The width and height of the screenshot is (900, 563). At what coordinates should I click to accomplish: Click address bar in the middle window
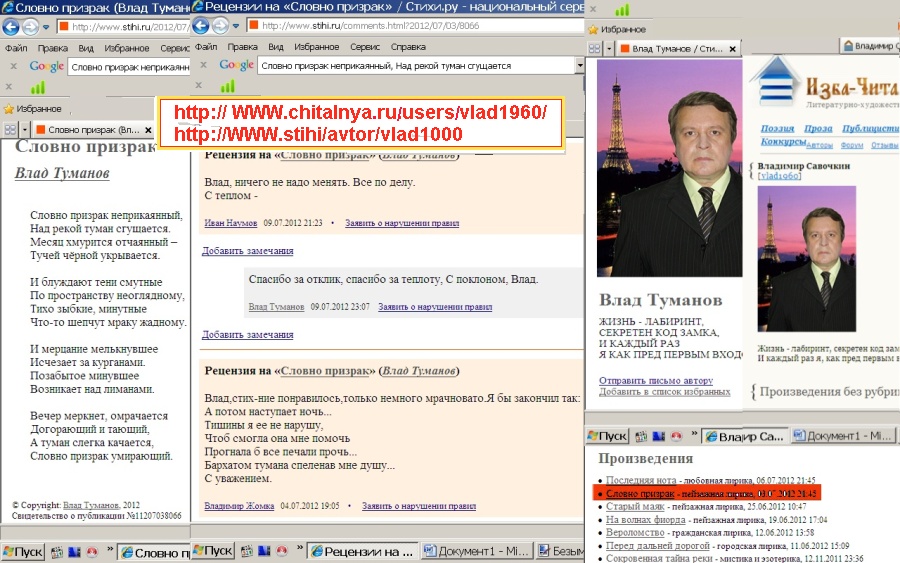[416, 26]
